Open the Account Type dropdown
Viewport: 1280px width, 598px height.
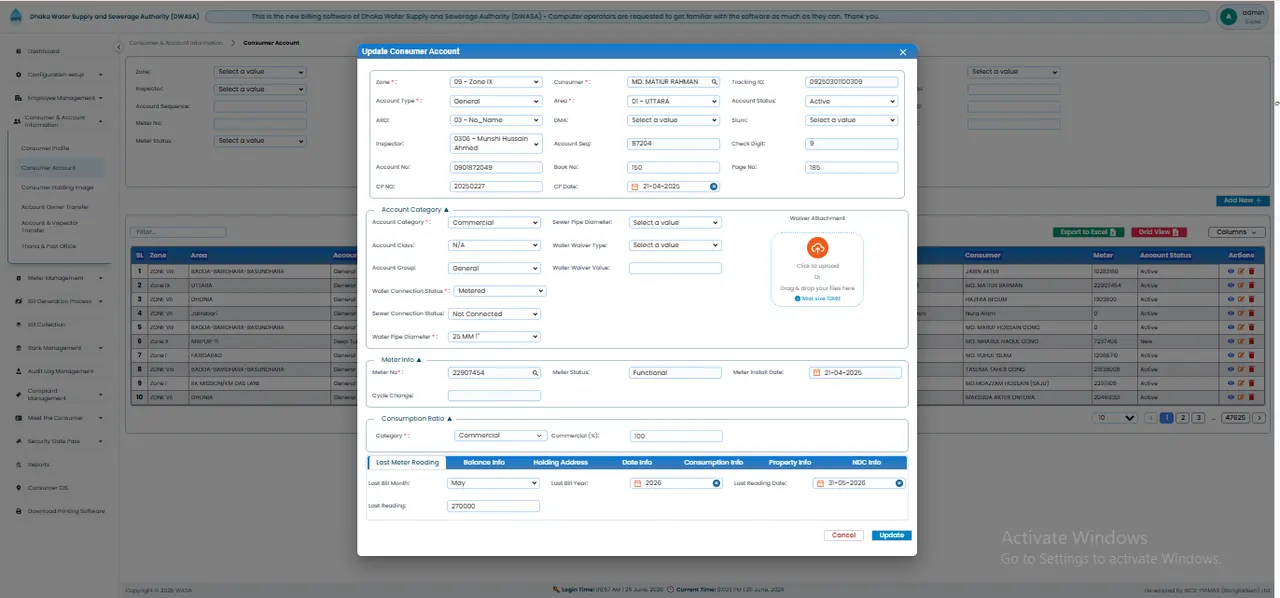tap(496, 101)
